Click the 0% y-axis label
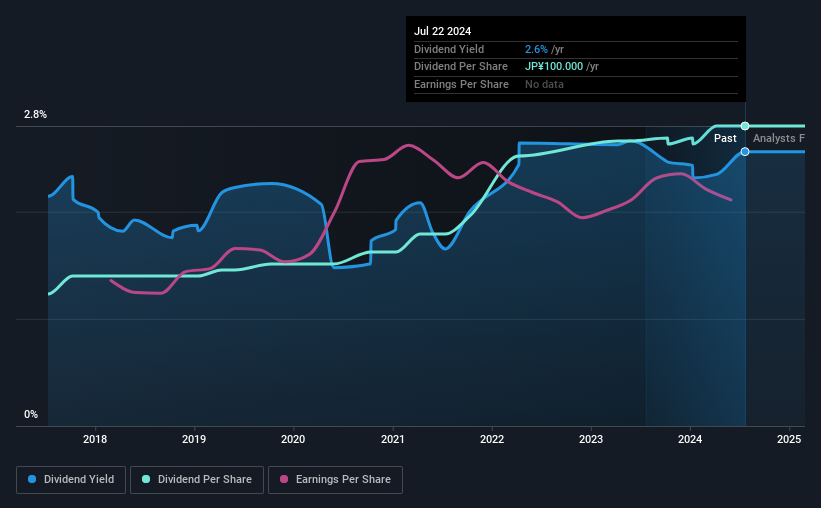 [x=31, y=414]
